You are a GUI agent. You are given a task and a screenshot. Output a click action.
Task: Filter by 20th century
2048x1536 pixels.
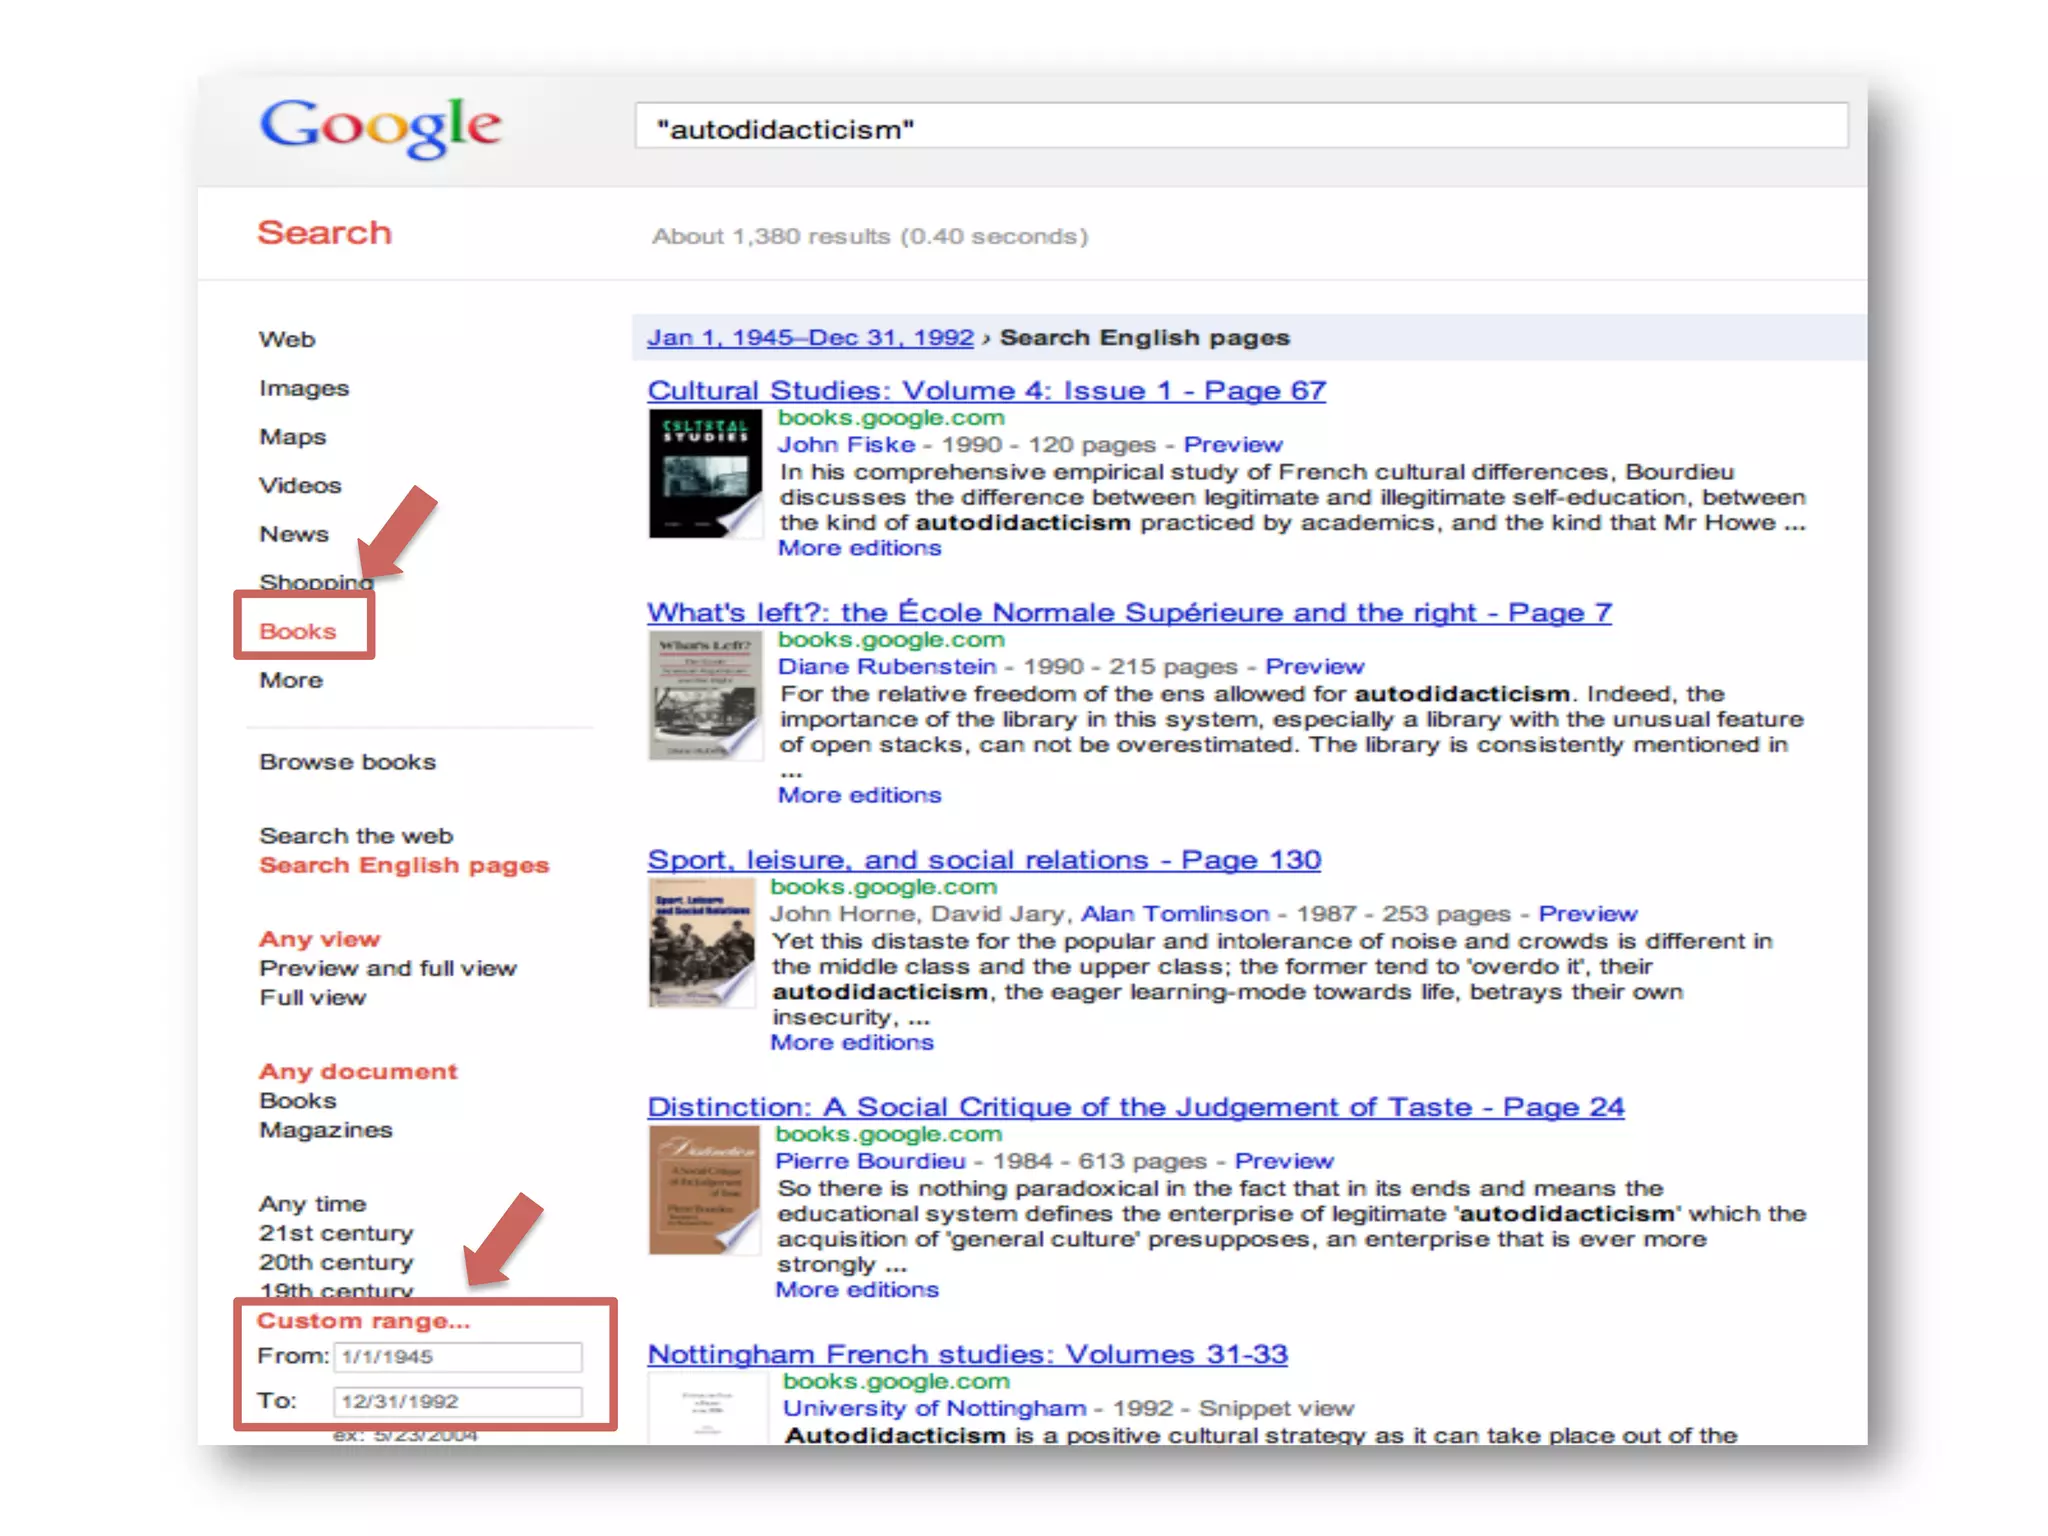pos(335,1262)
